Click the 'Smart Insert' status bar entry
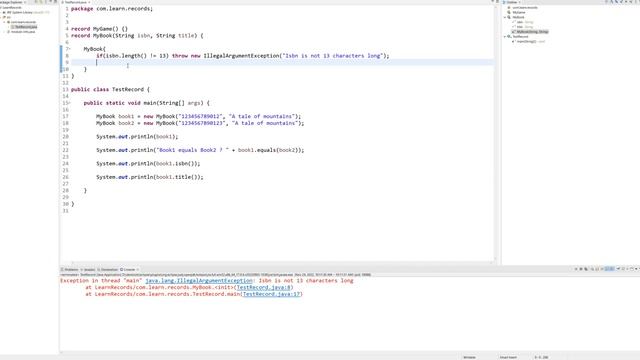Screen dimensions: 640x360 pyautogui.click(x=508, y=358)
